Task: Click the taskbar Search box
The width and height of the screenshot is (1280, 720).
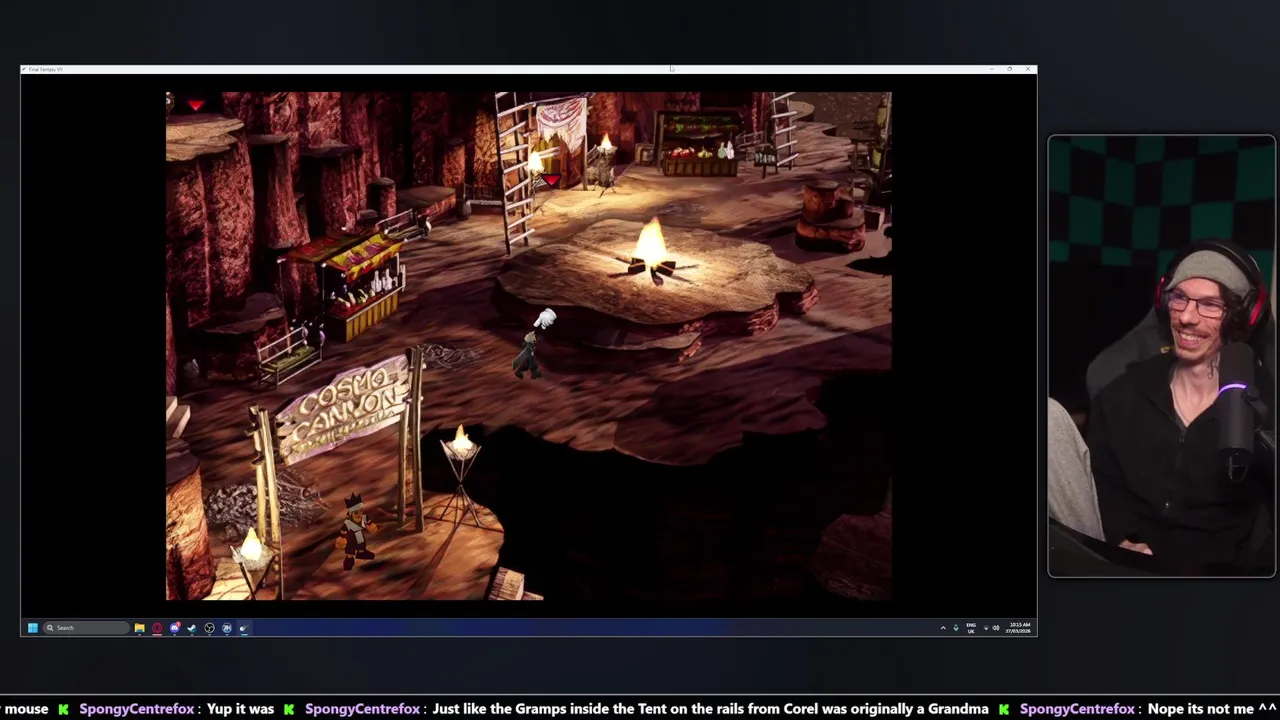Action: pos(87,628)
